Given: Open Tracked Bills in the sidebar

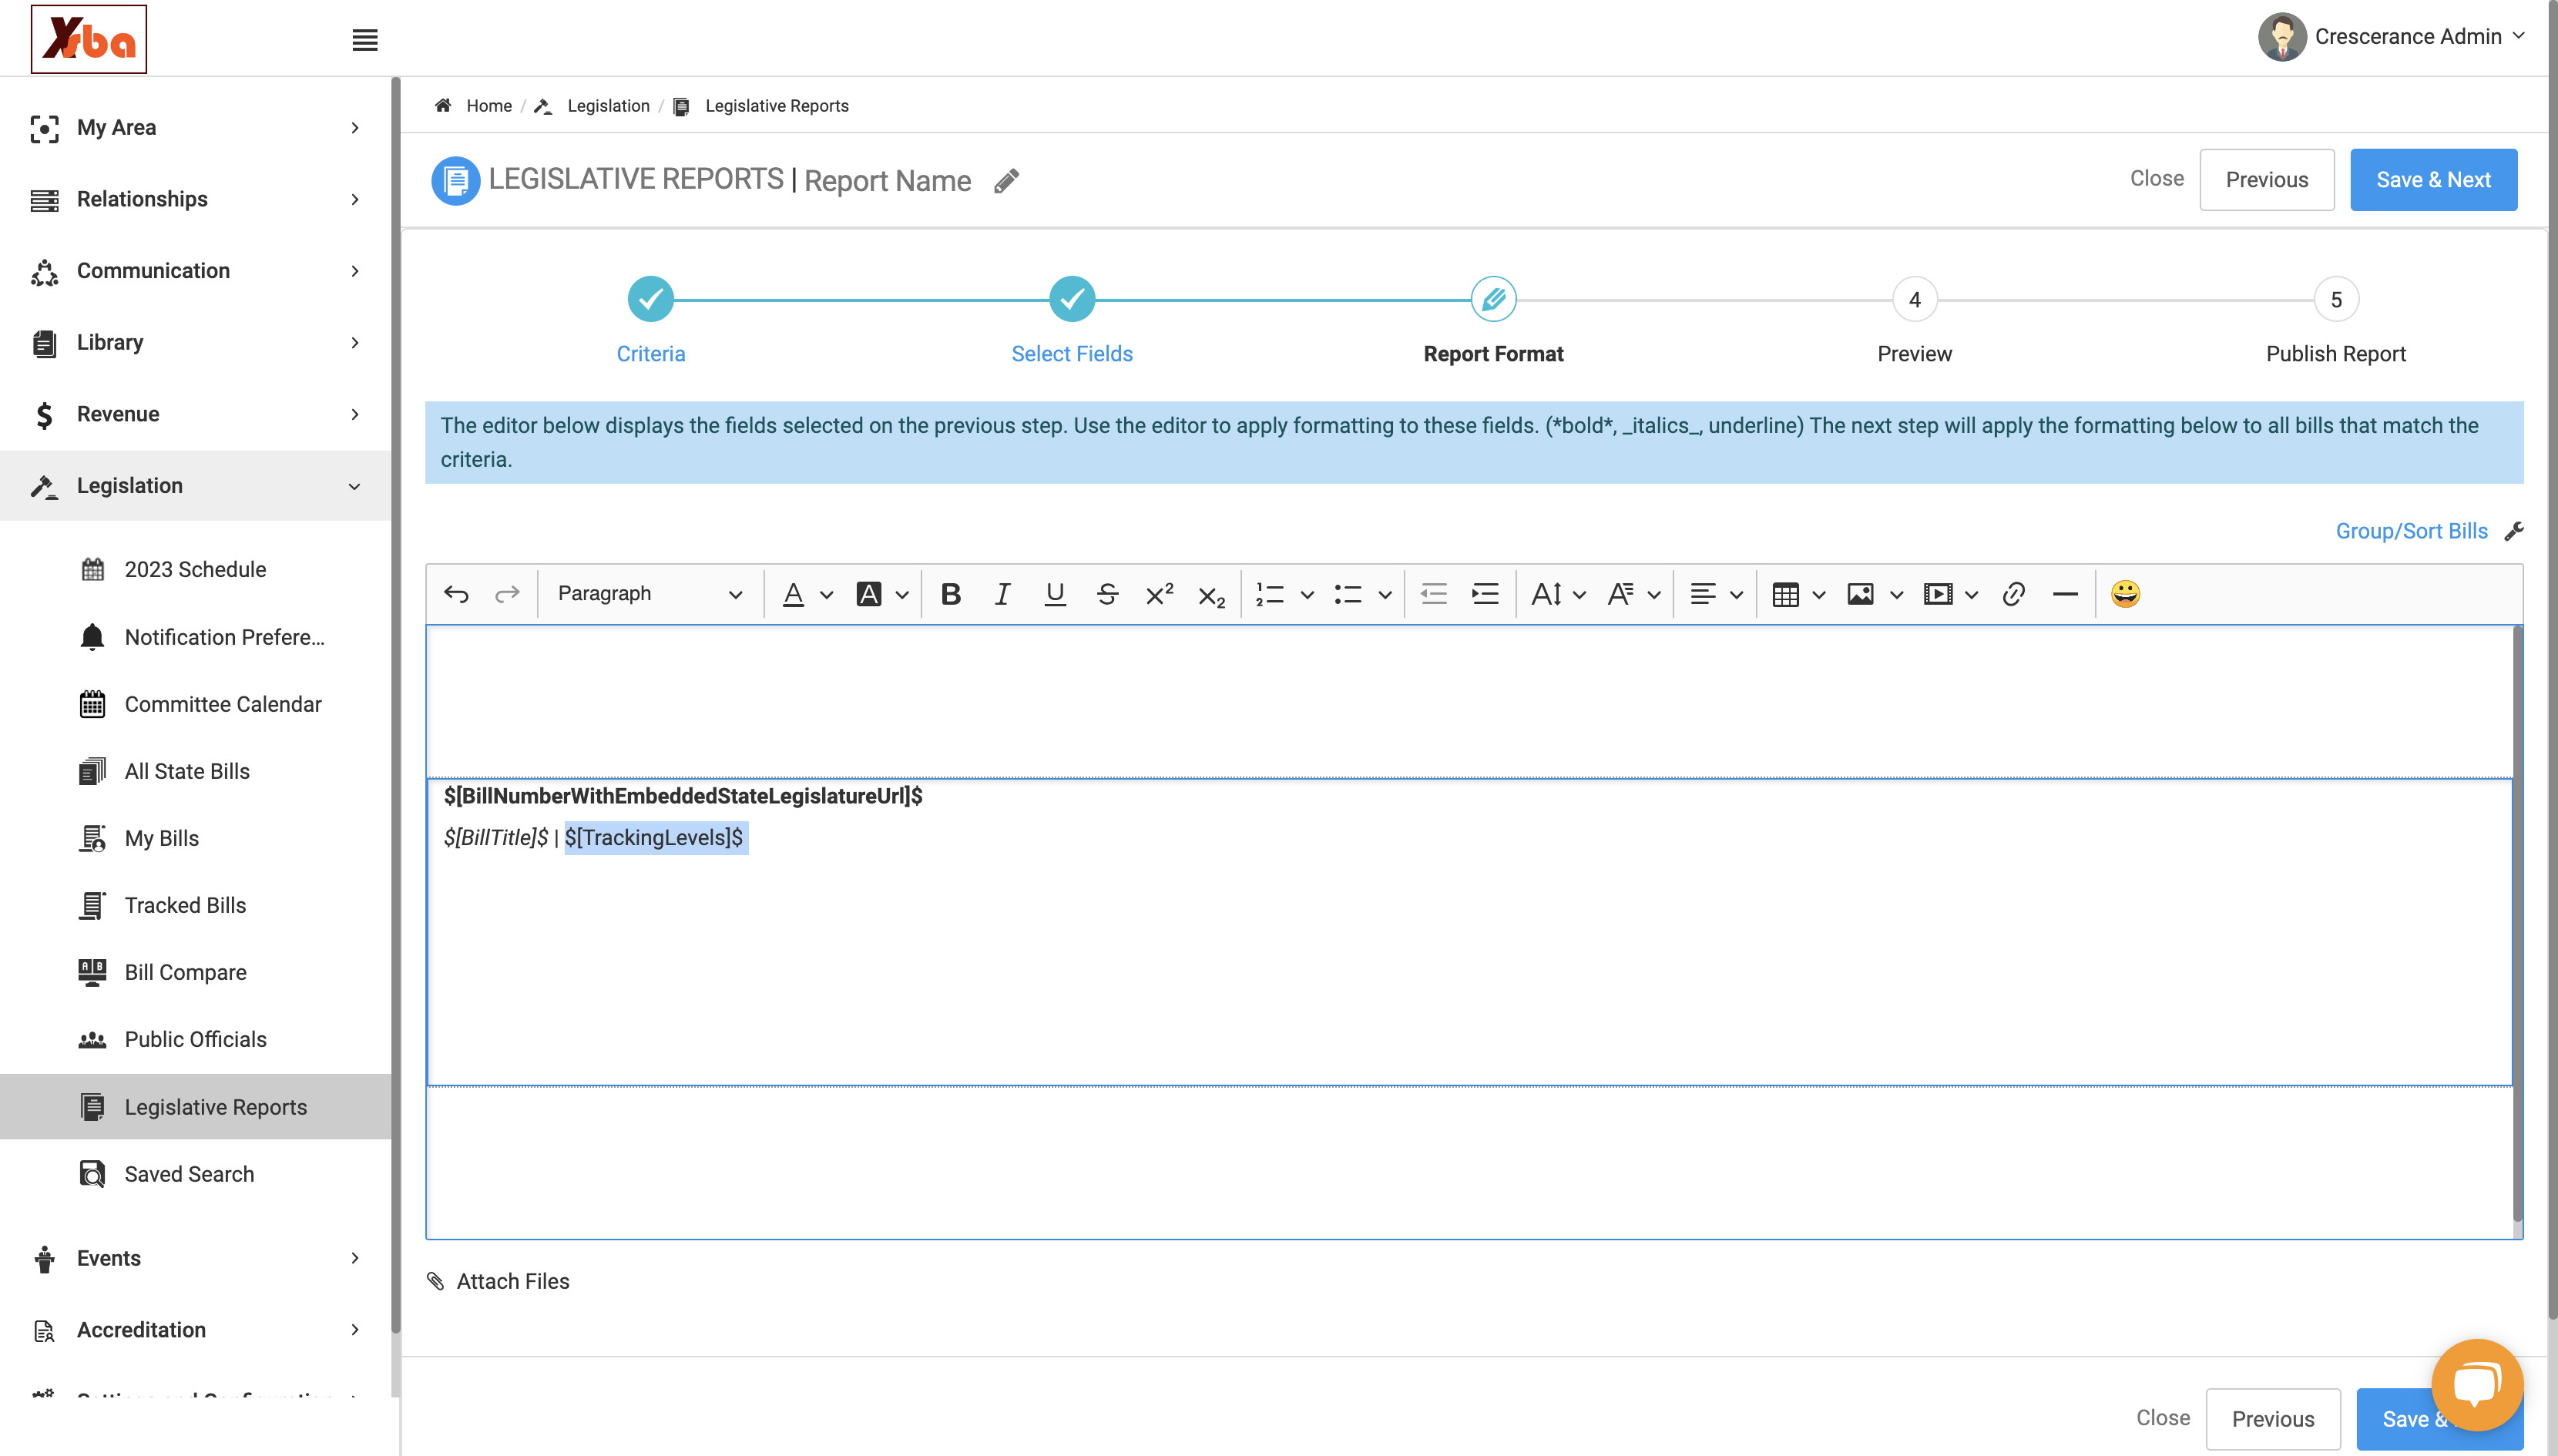Looking at the screenshot, I should tap(185, 906).
